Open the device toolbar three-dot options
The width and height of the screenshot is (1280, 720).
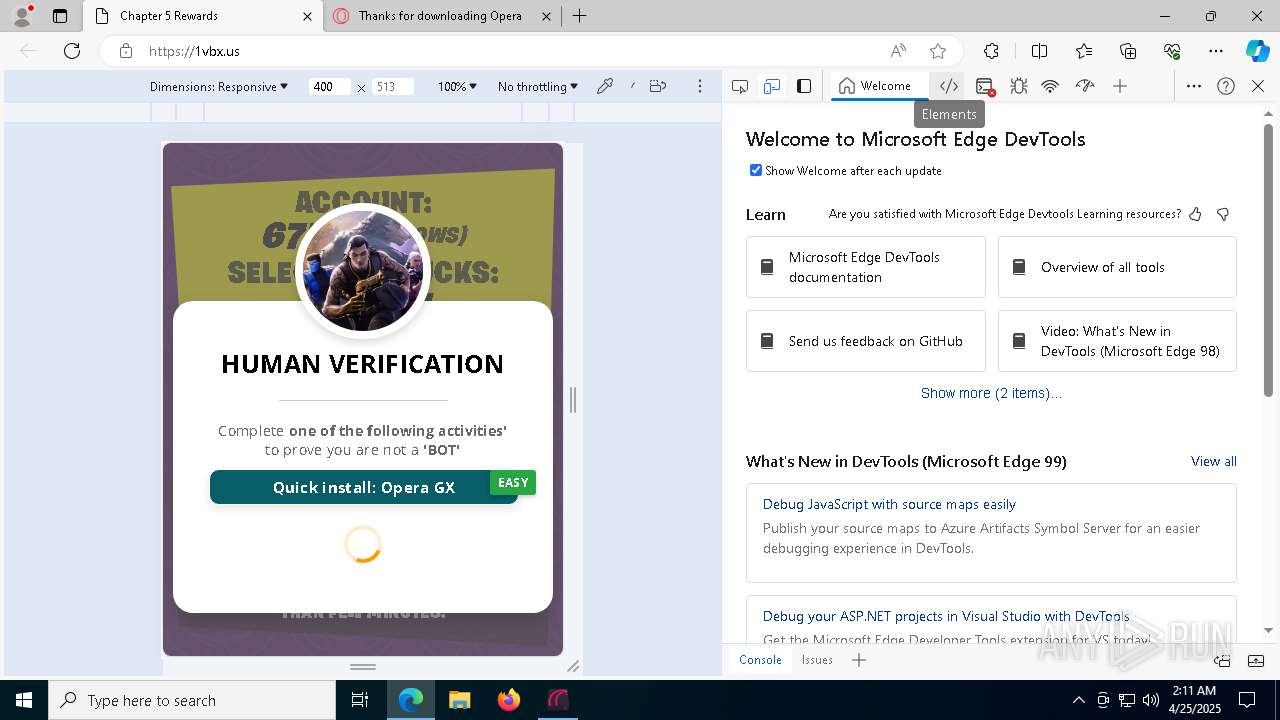pos(700,86)
